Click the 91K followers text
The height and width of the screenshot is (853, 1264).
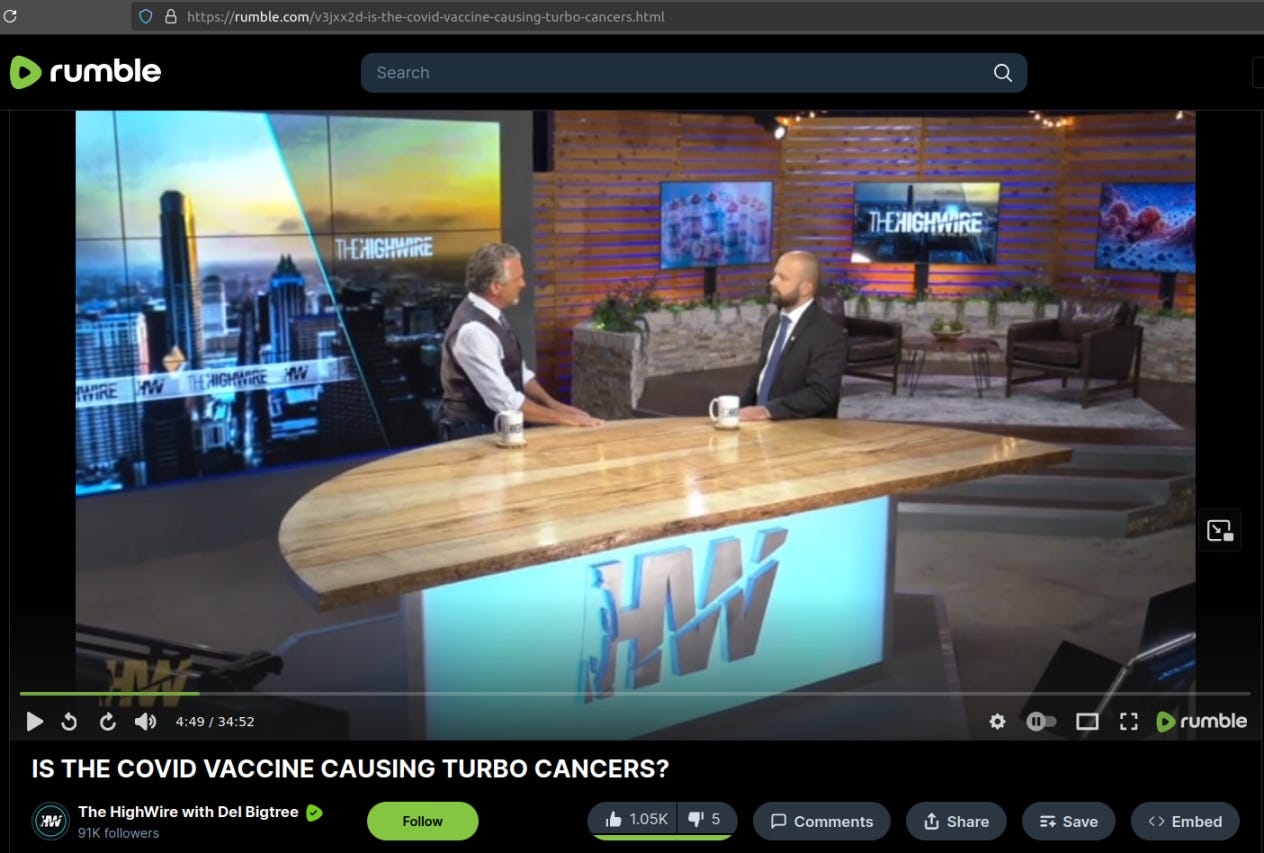tap(119, 833)
